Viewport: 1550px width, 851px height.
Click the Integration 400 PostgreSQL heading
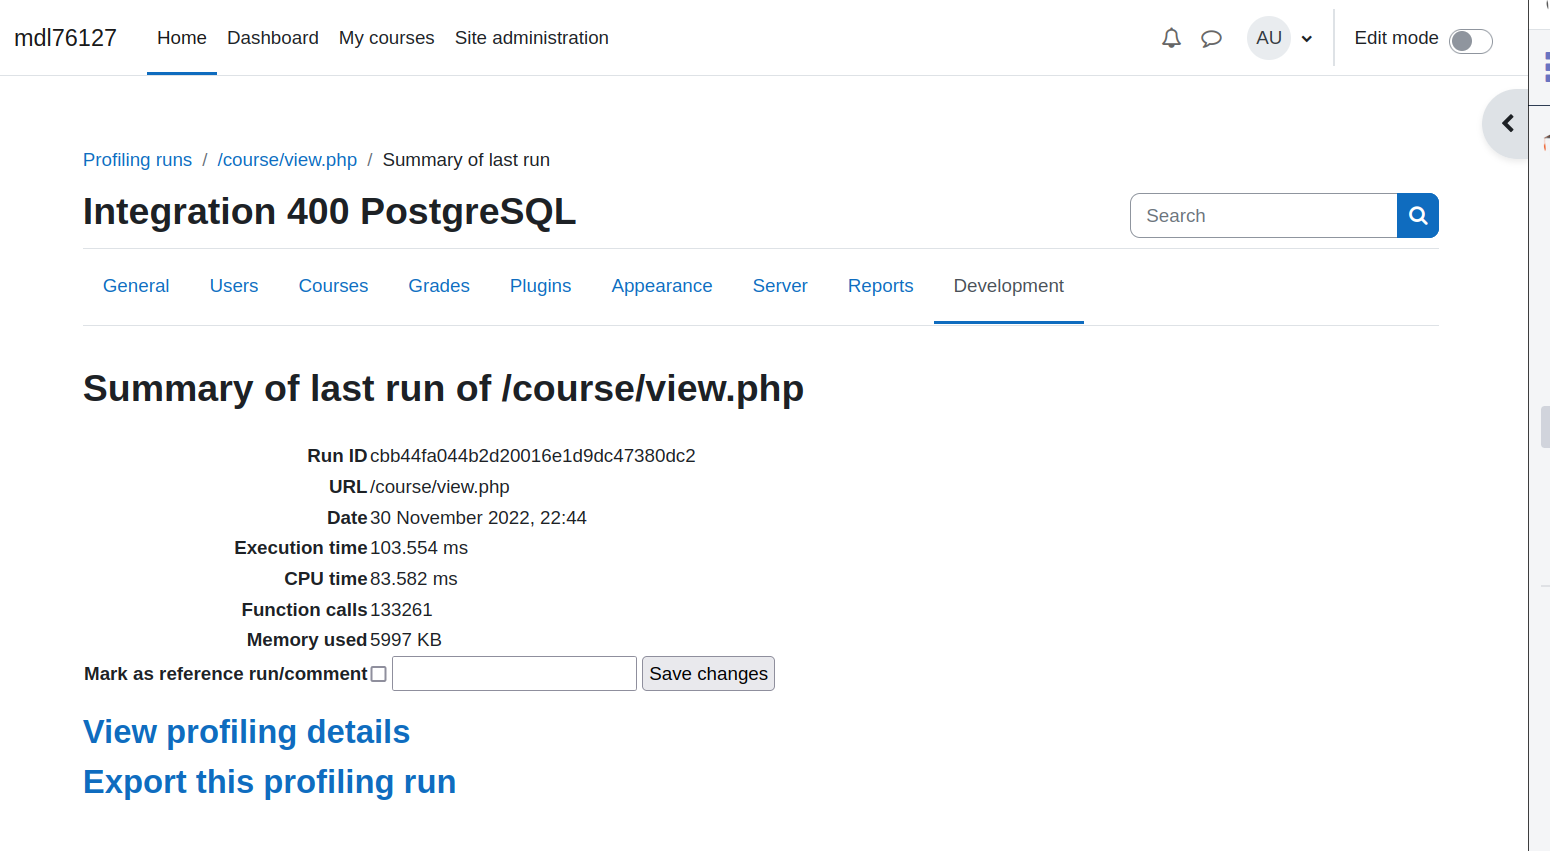click(x=330, y=212)
